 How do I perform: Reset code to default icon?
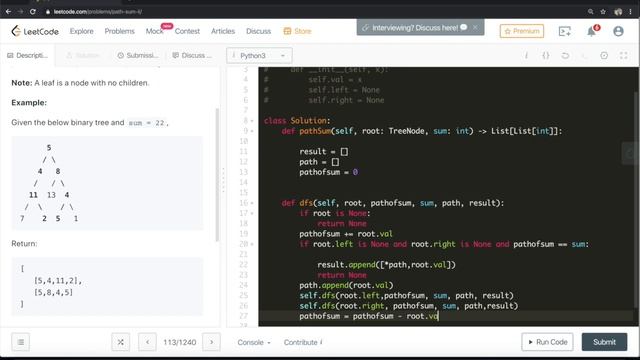(565, 56)
